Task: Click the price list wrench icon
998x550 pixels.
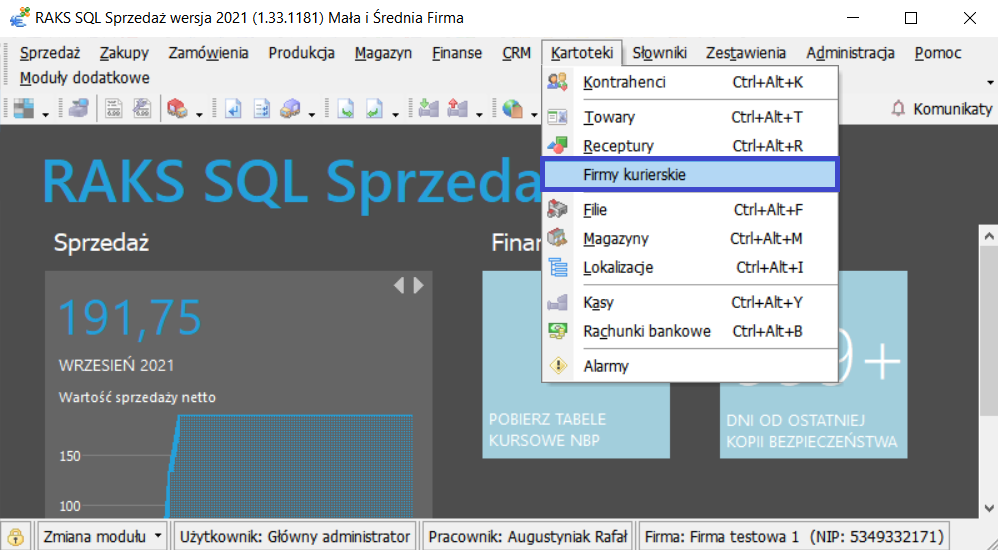Action: coord(142,109)
